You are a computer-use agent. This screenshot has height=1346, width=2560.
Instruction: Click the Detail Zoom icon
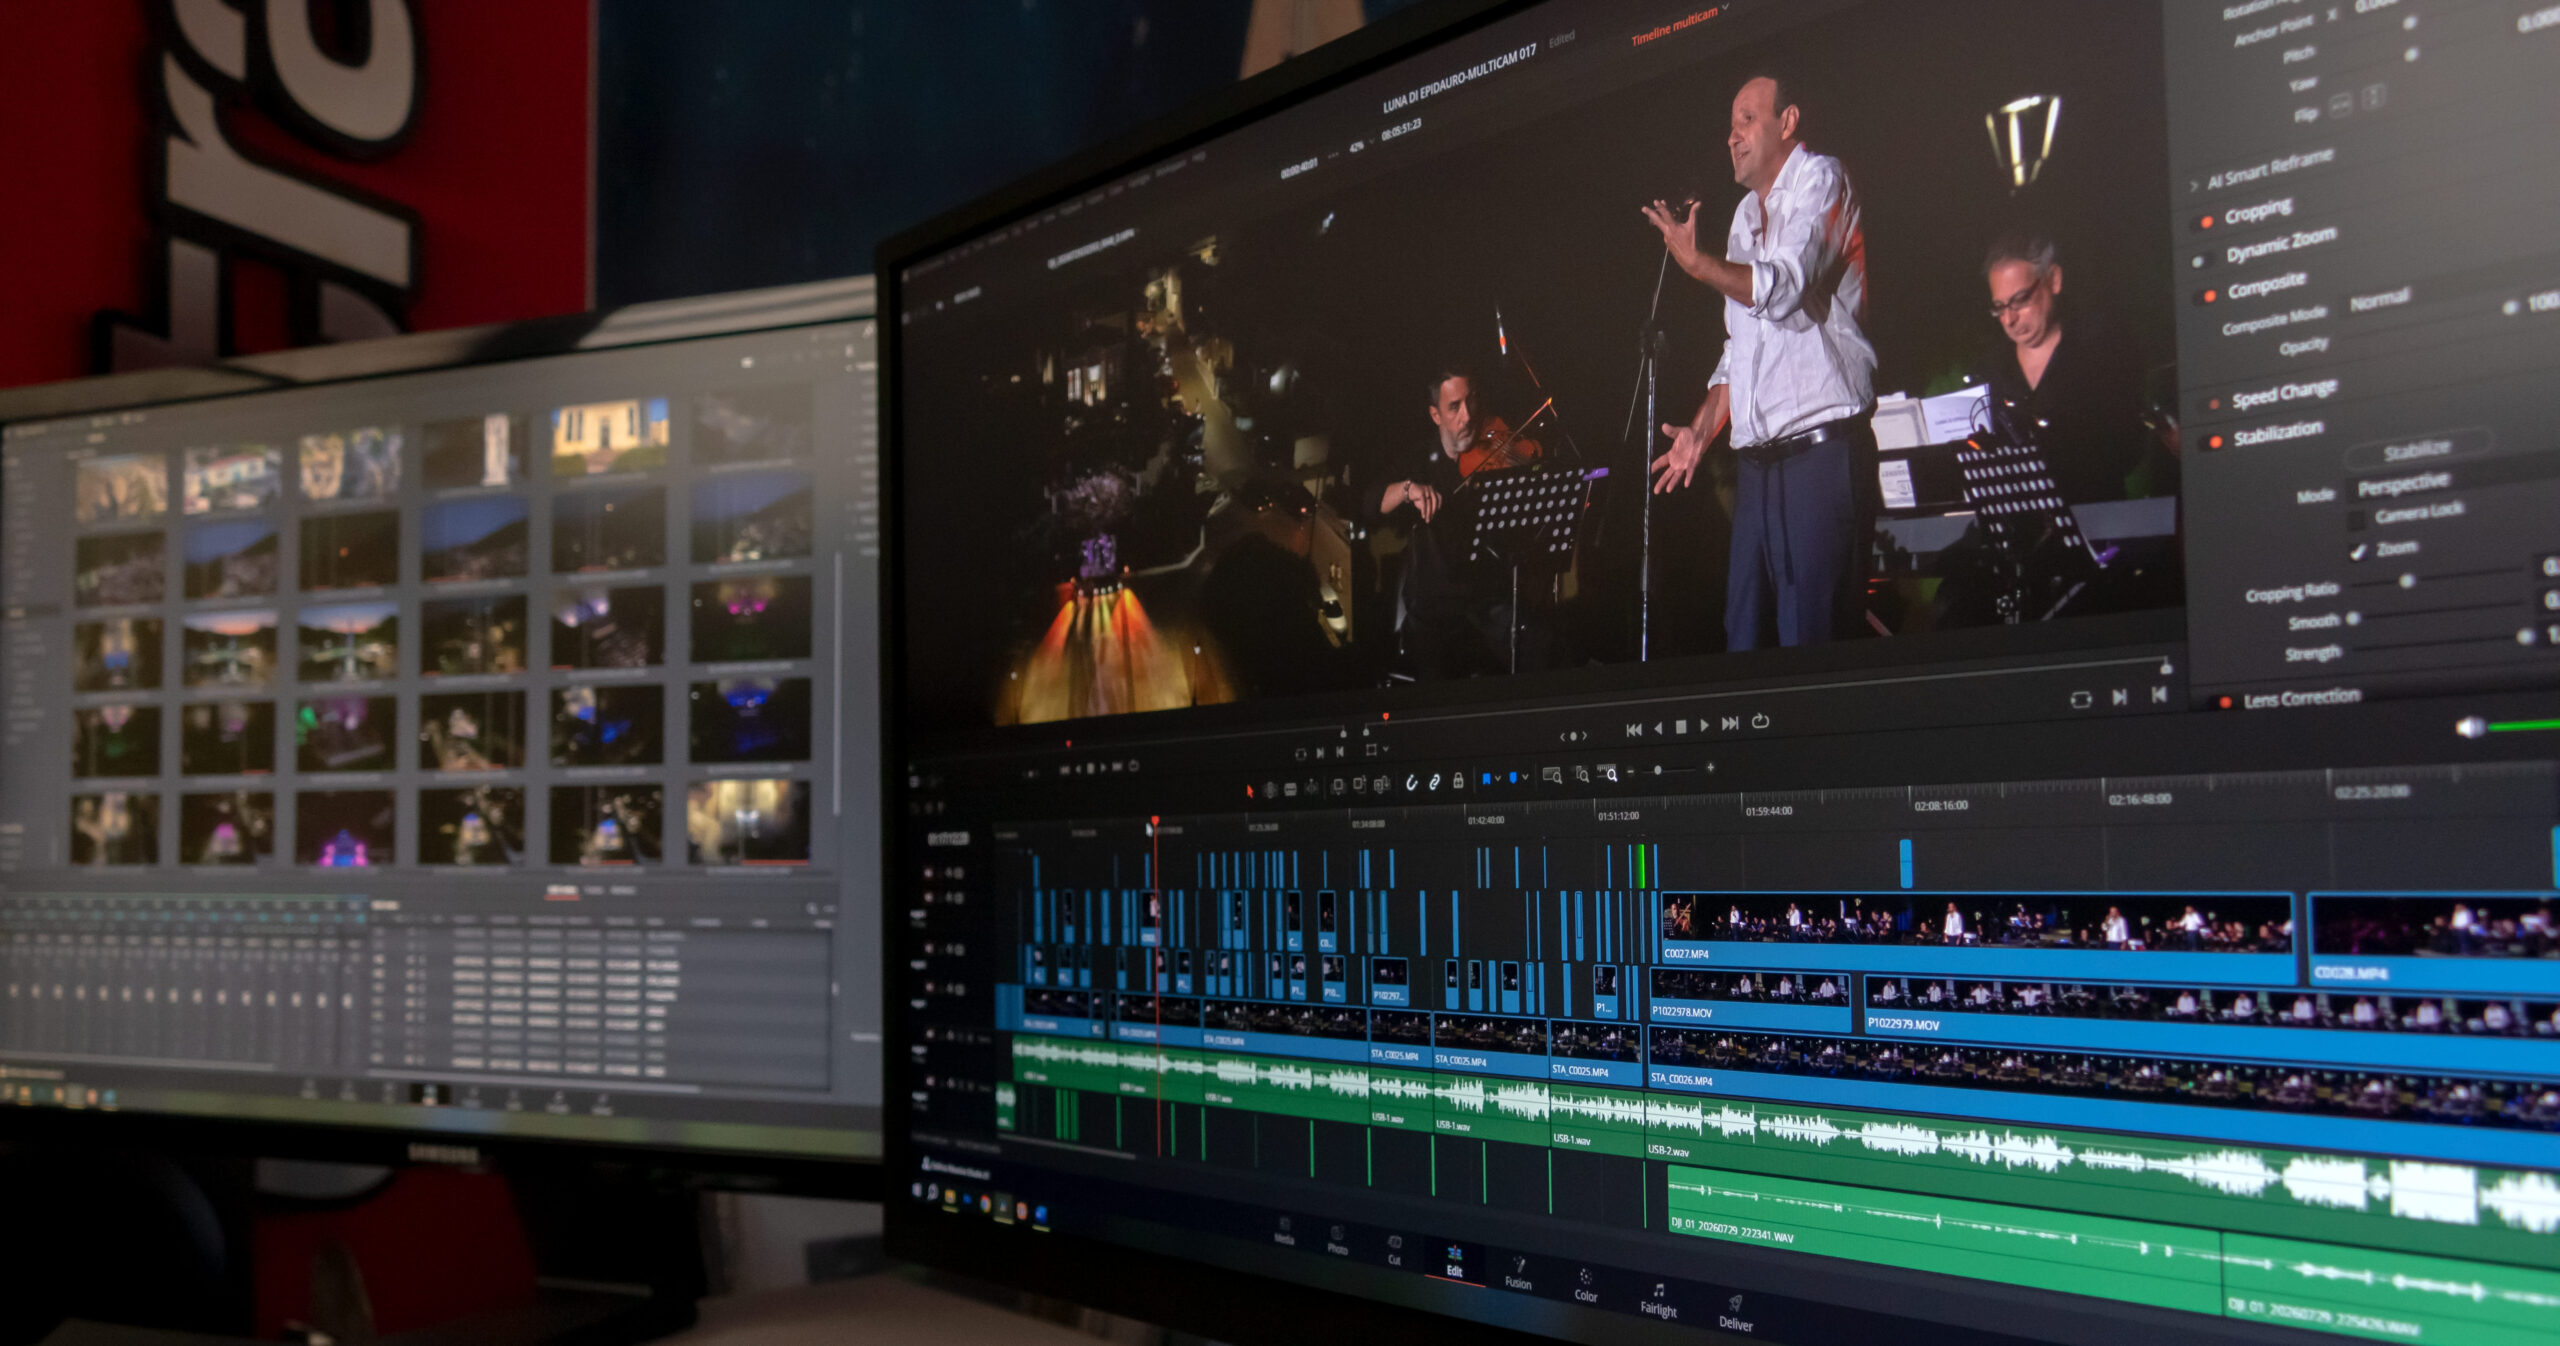[x=1582, y=774]
